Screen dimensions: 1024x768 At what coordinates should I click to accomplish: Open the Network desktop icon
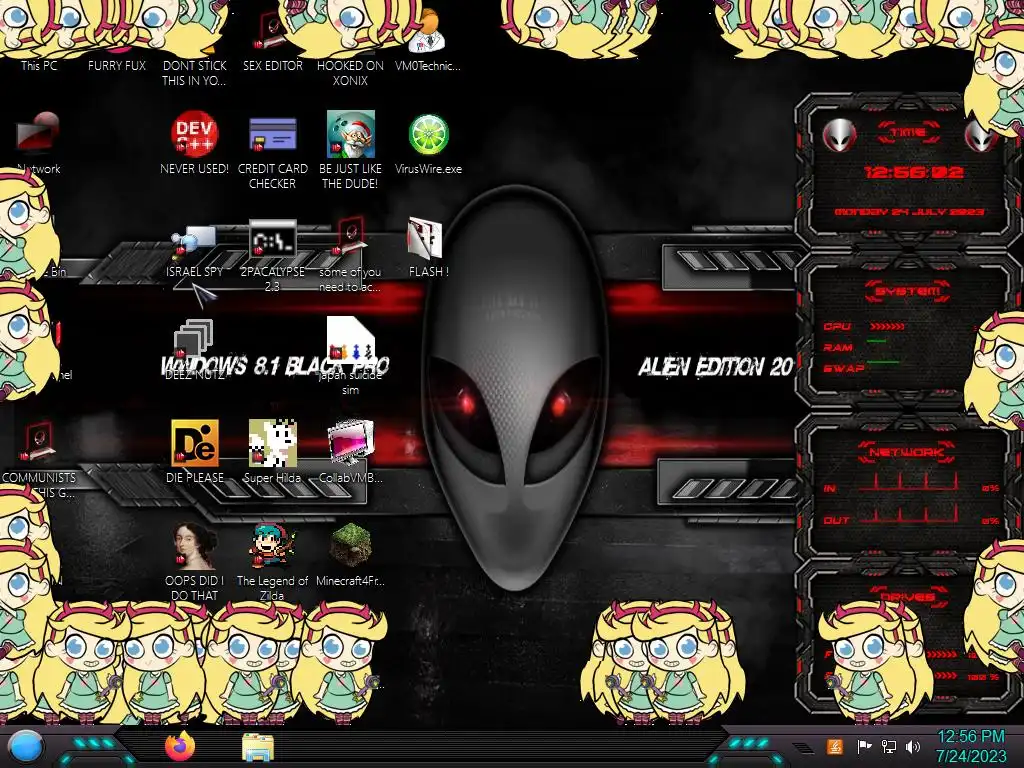point(38,134)
